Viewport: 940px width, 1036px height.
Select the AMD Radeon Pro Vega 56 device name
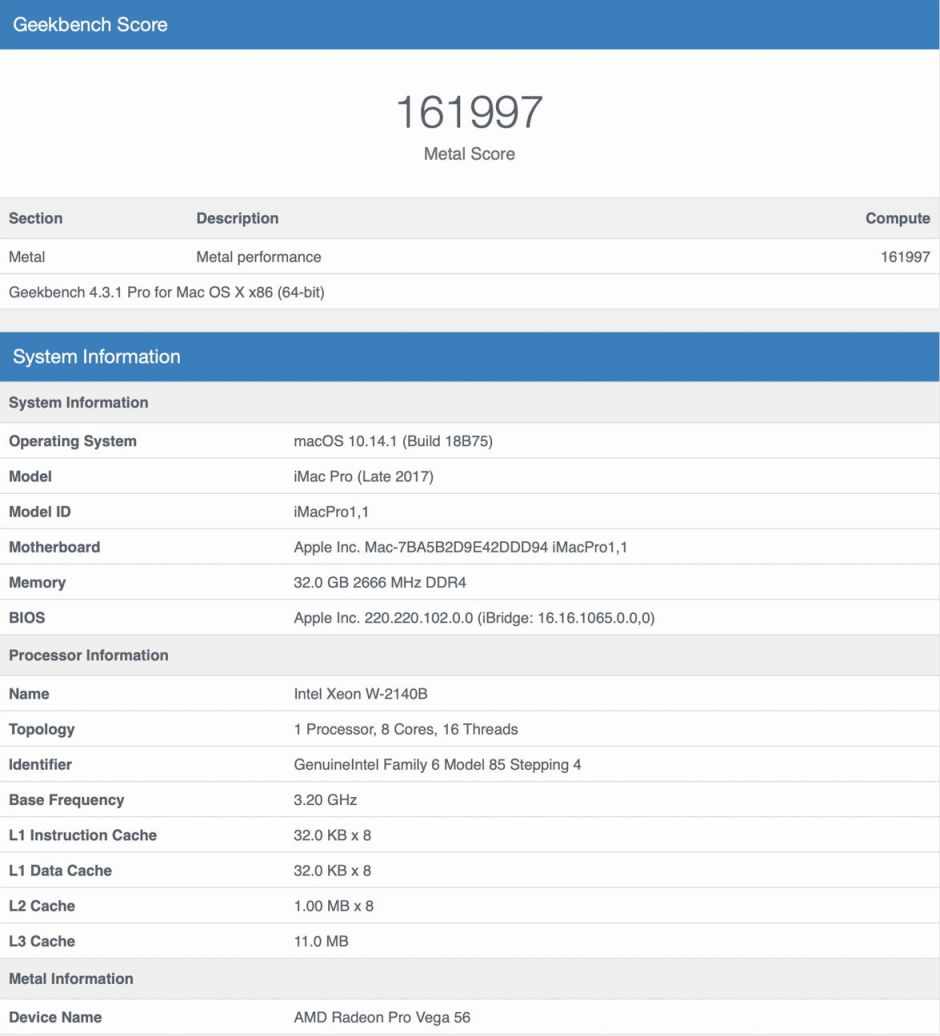coord(381,1017)
